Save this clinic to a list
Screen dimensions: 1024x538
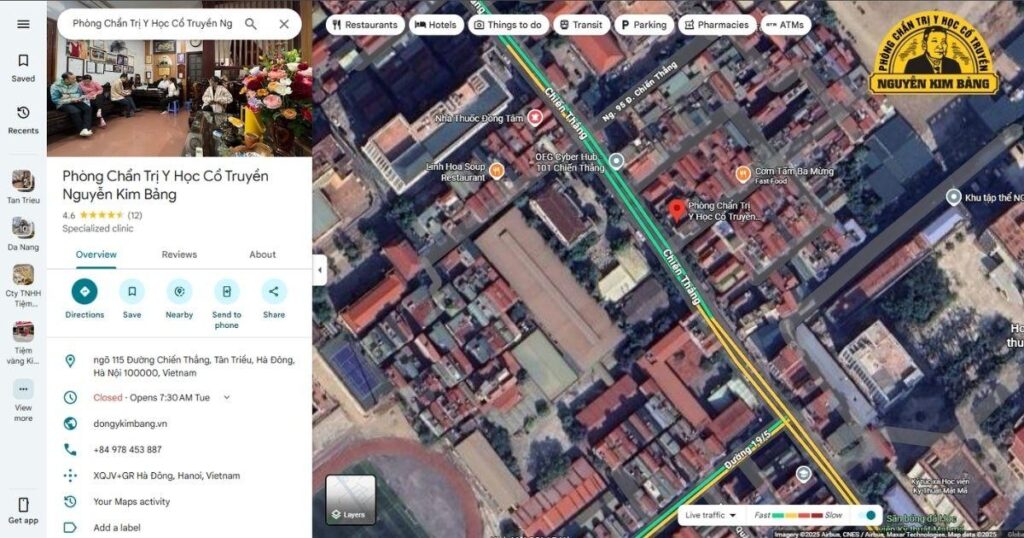(x=132, y=292)
